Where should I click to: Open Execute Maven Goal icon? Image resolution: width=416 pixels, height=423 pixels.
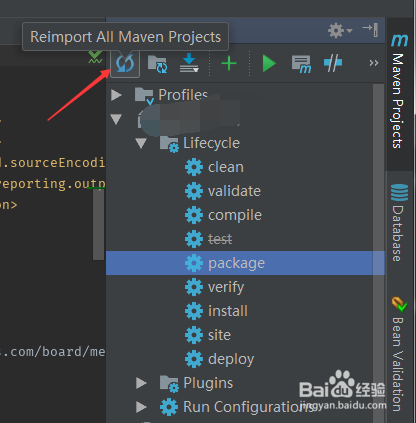point(301,64)
